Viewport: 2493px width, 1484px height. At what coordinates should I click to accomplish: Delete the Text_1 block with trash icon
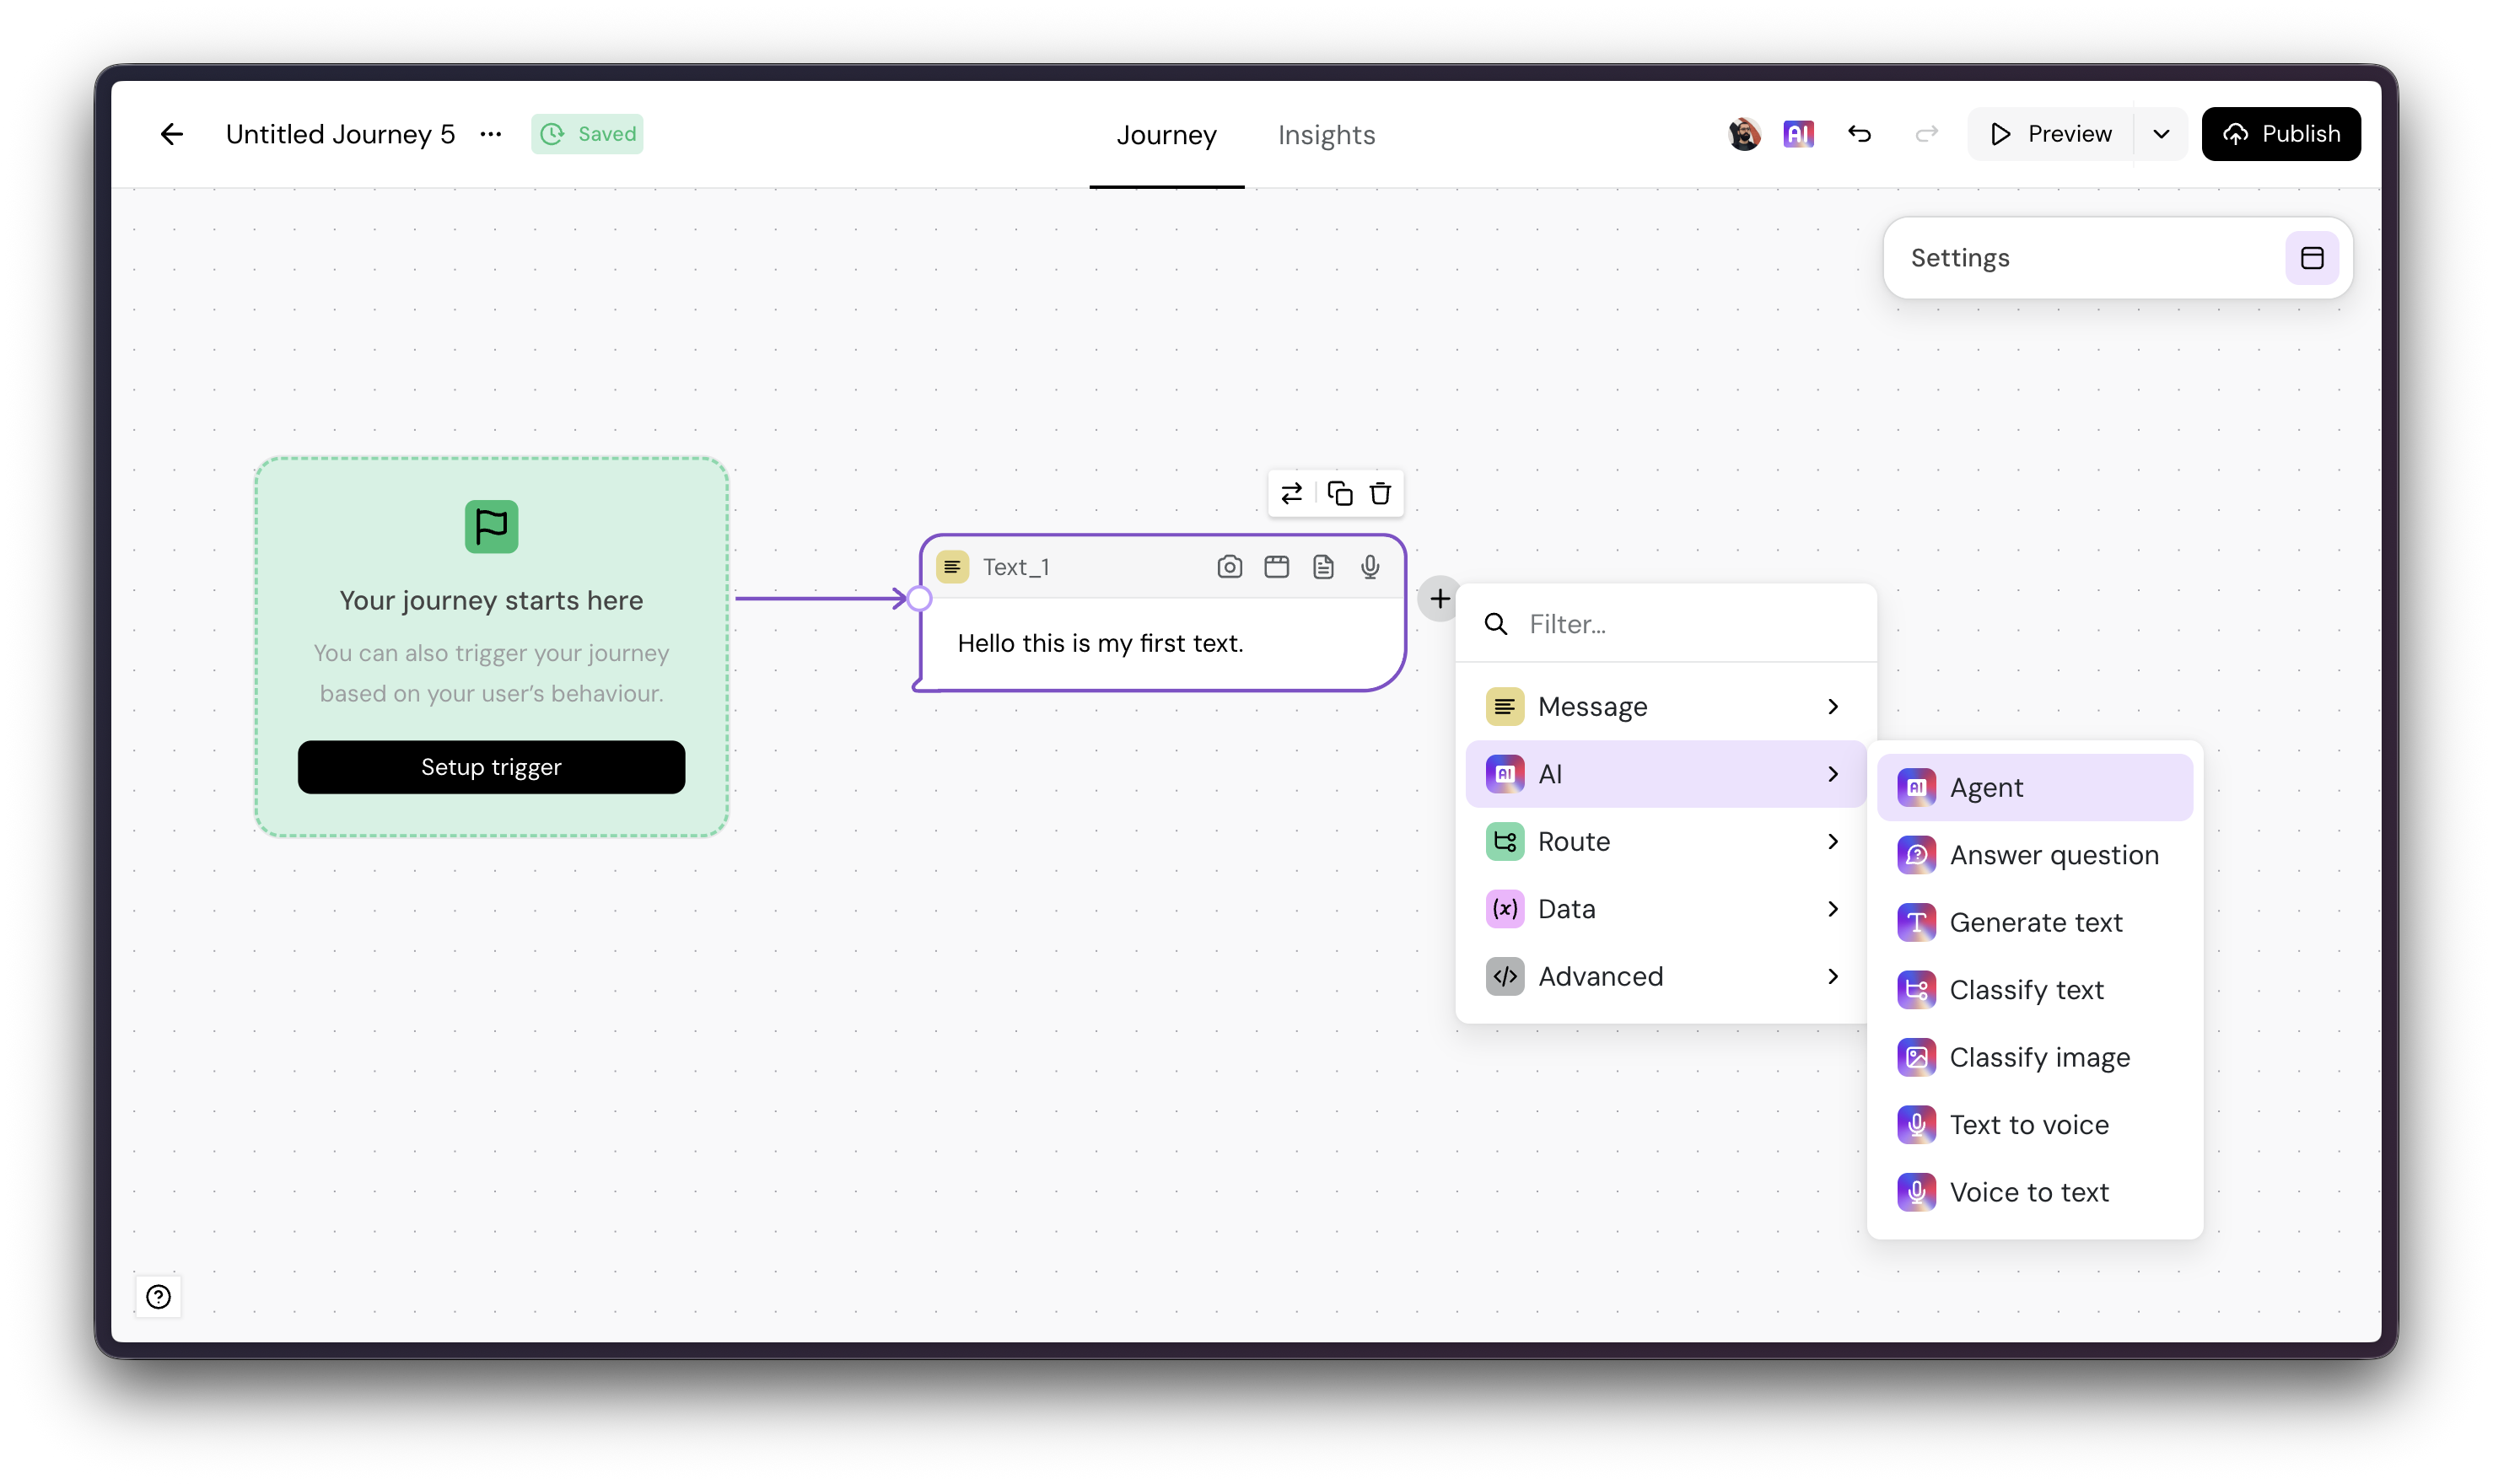pos(1380,493)
